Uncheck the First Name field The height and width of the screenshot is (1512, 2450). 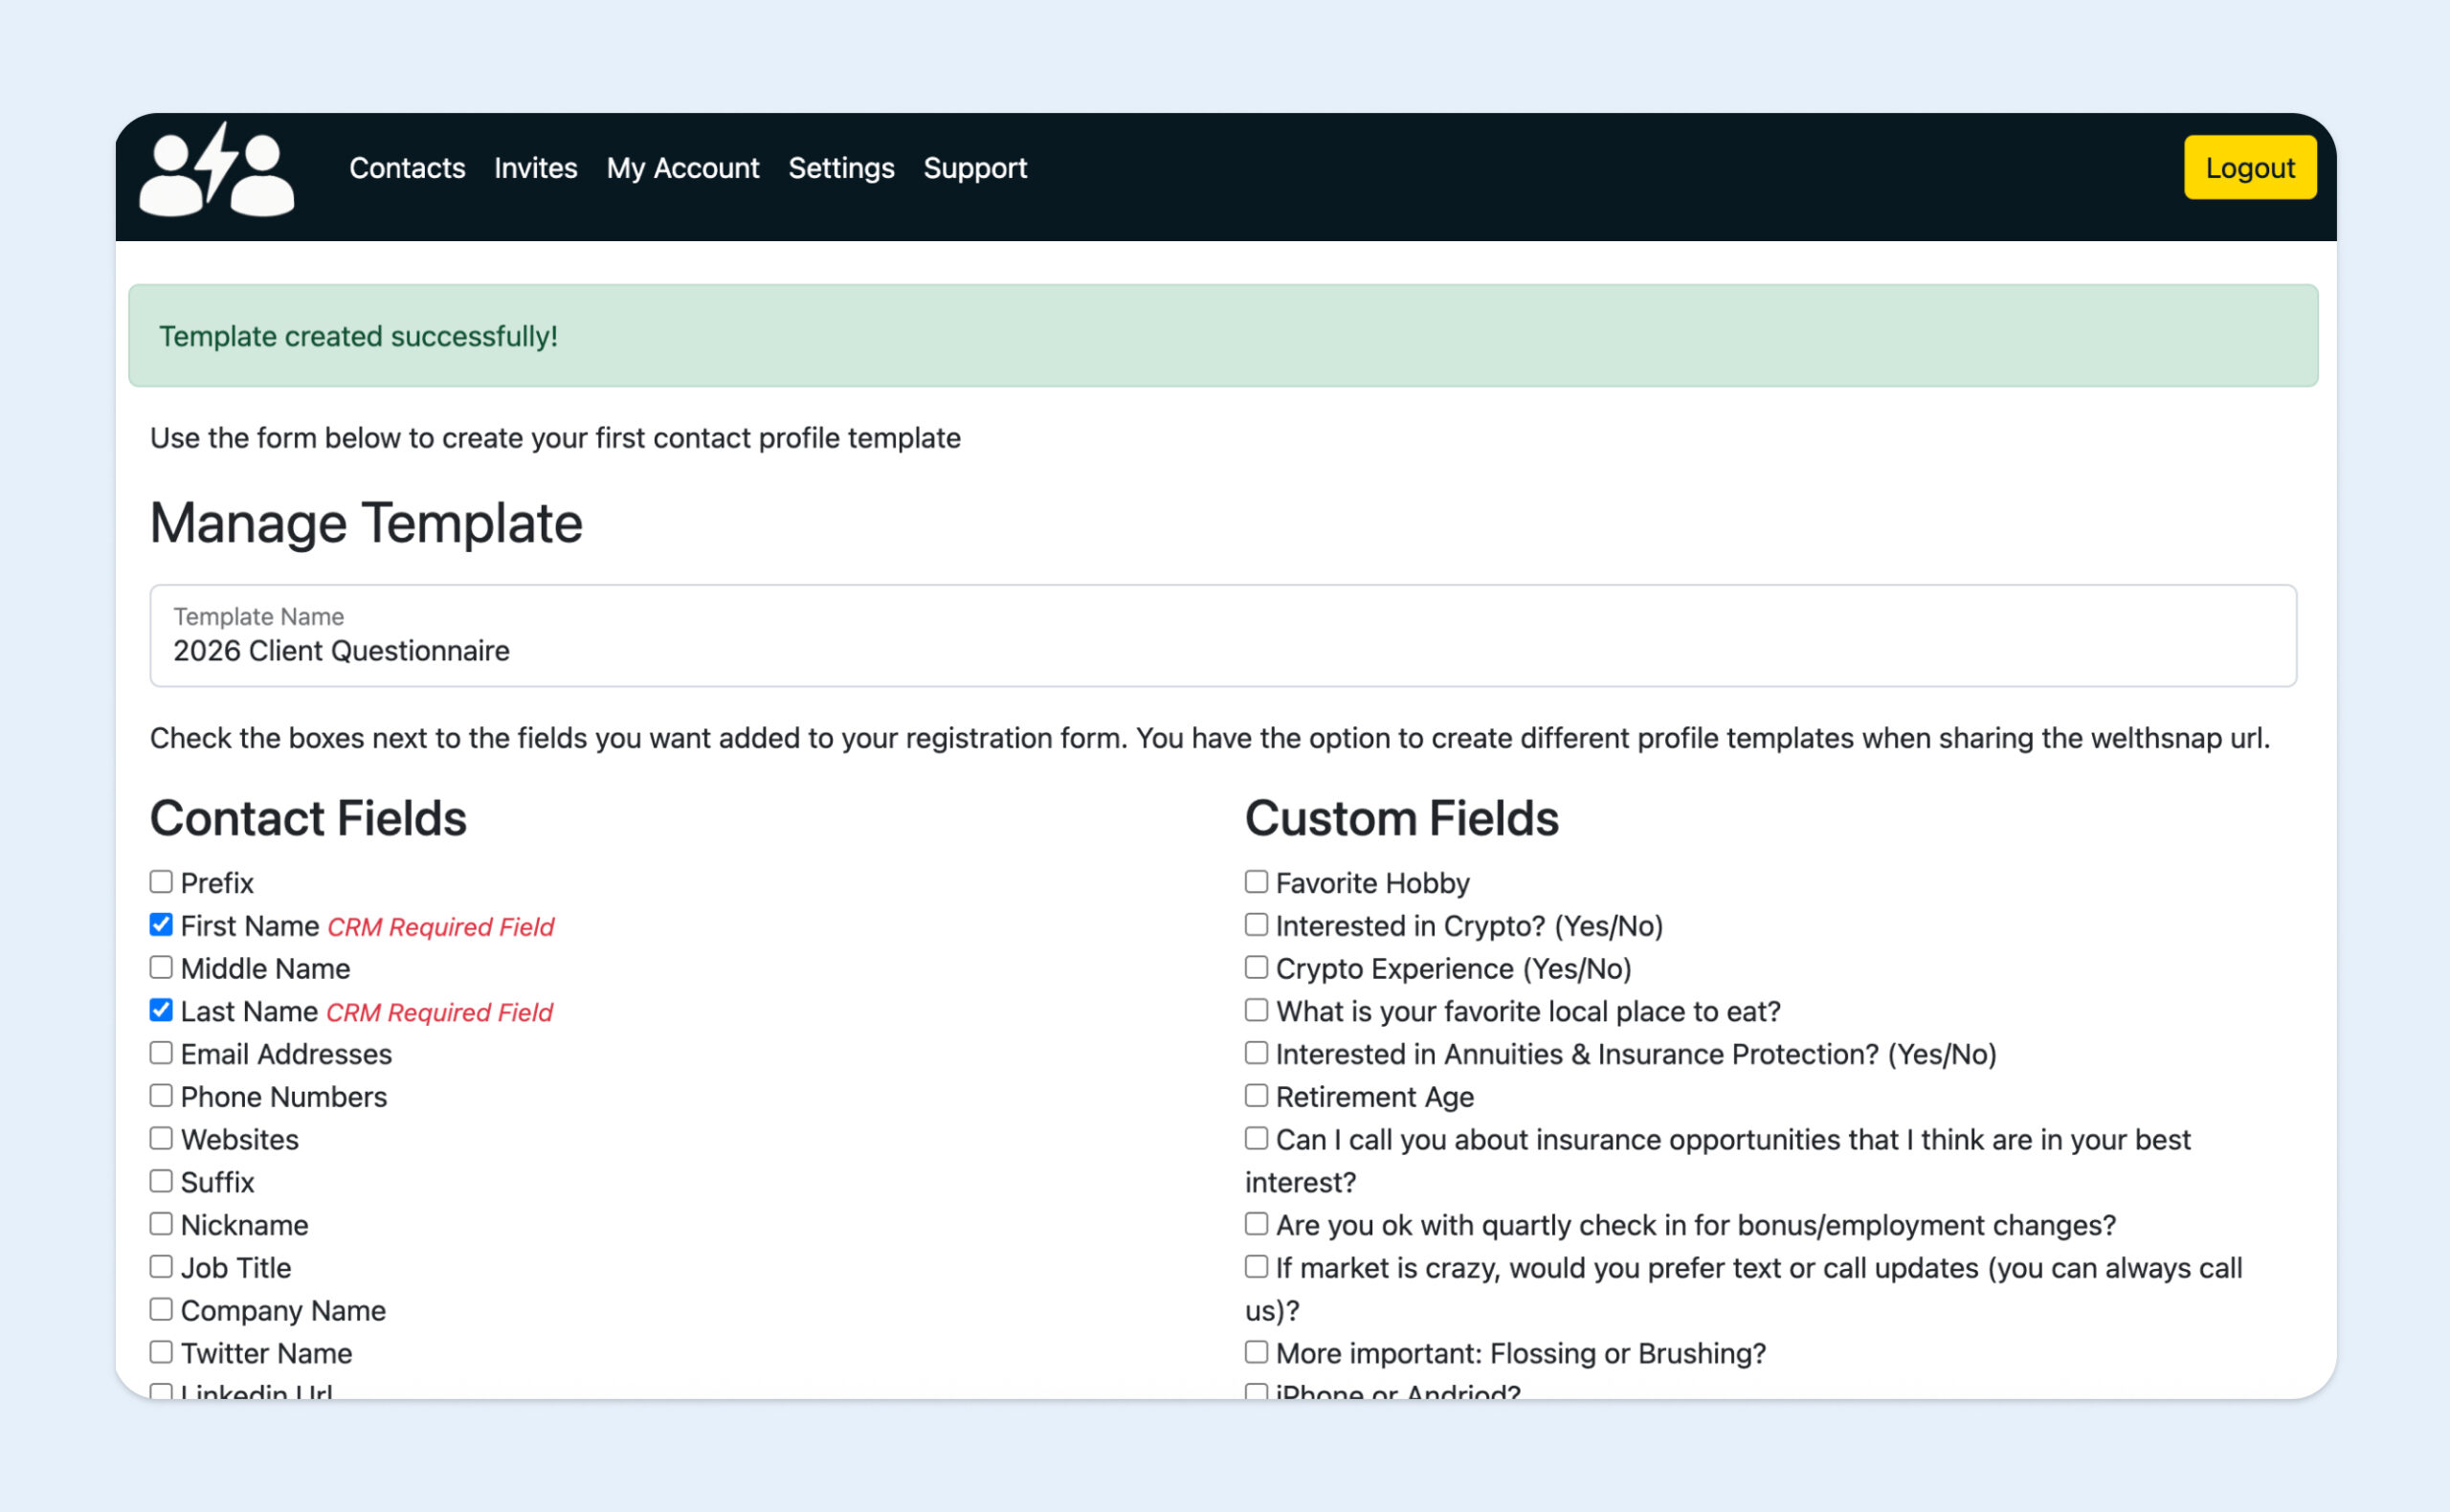(x=161, y=924)
